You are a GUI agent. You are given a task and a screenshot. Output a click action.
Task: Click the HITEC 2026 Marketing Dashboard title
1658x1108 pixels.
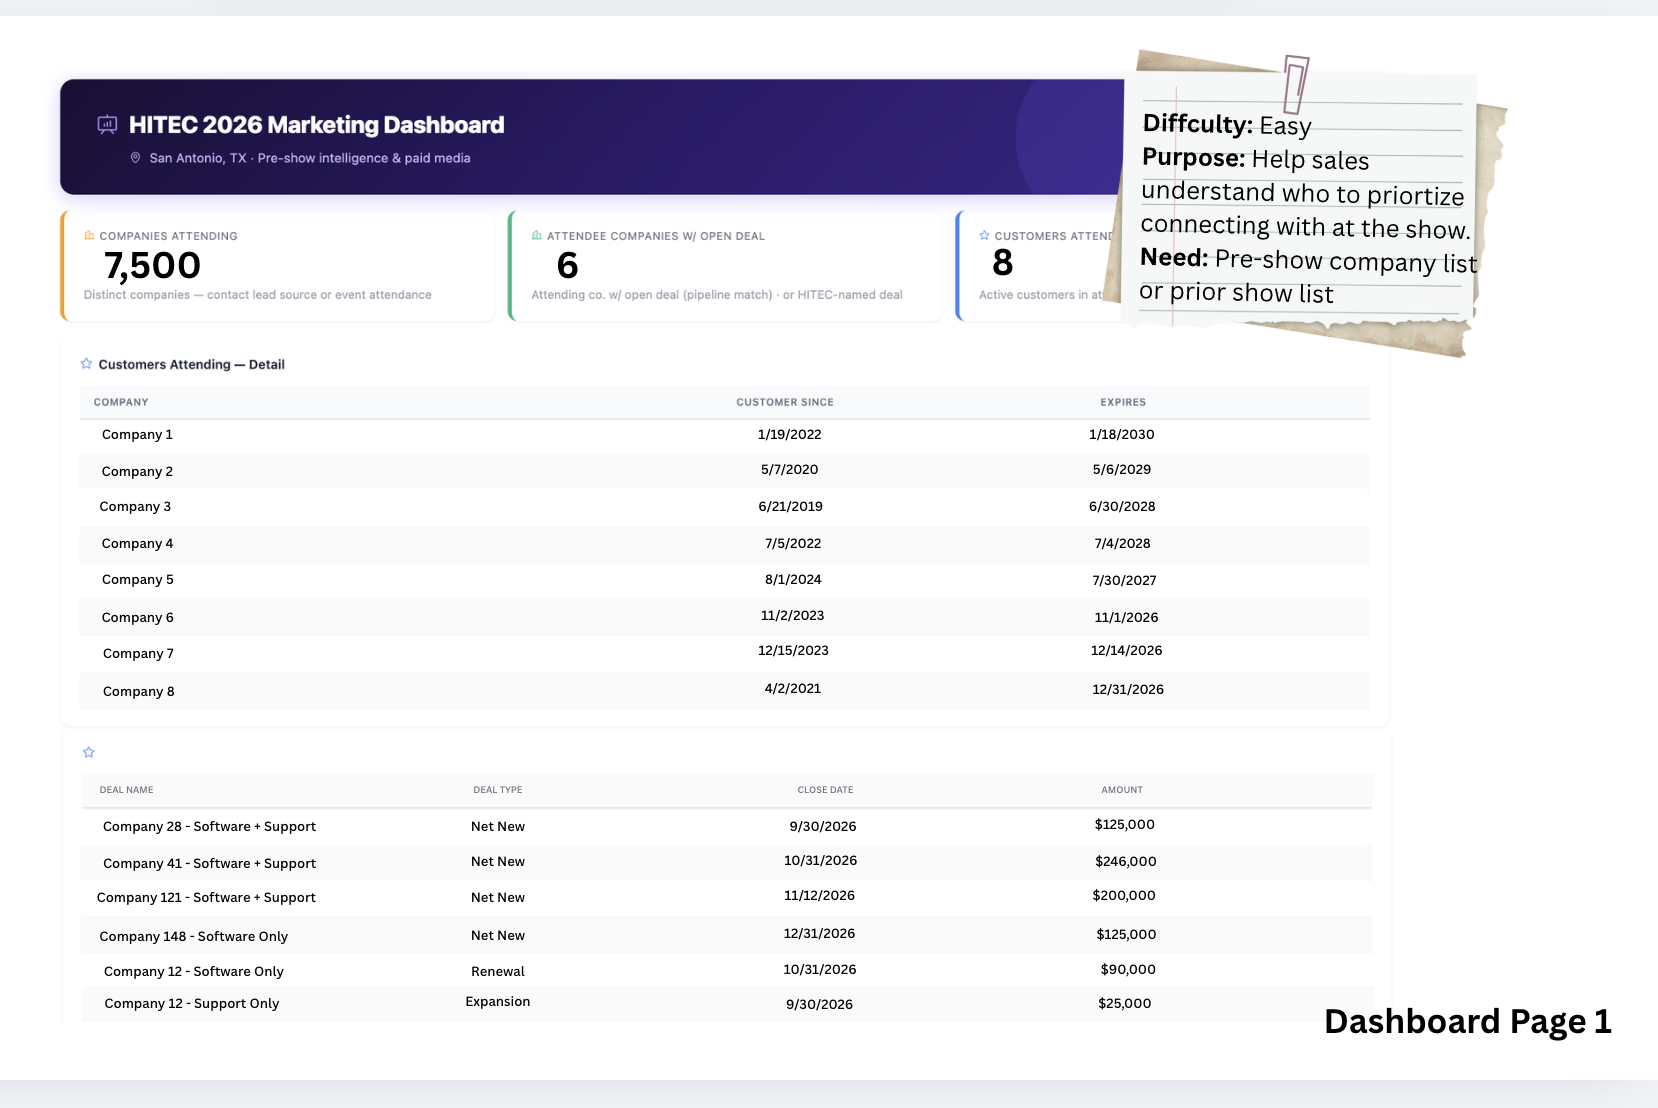pyautogui.click(x=316, y=125)
